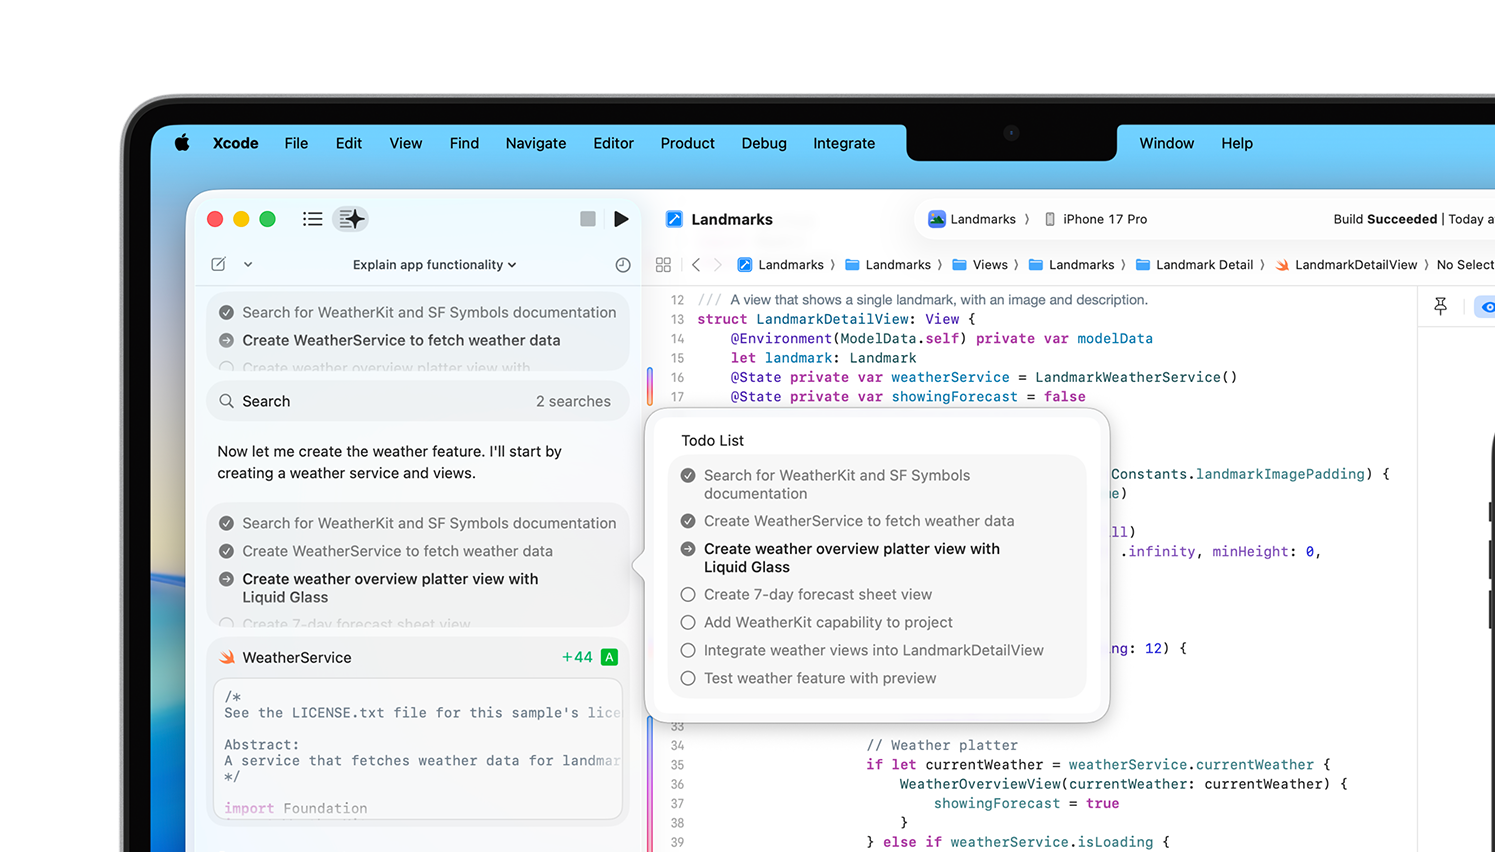The height and width of the screenshot is (852, 1495).
Task: Open the related items grid icon
Action: click(663, 265)
